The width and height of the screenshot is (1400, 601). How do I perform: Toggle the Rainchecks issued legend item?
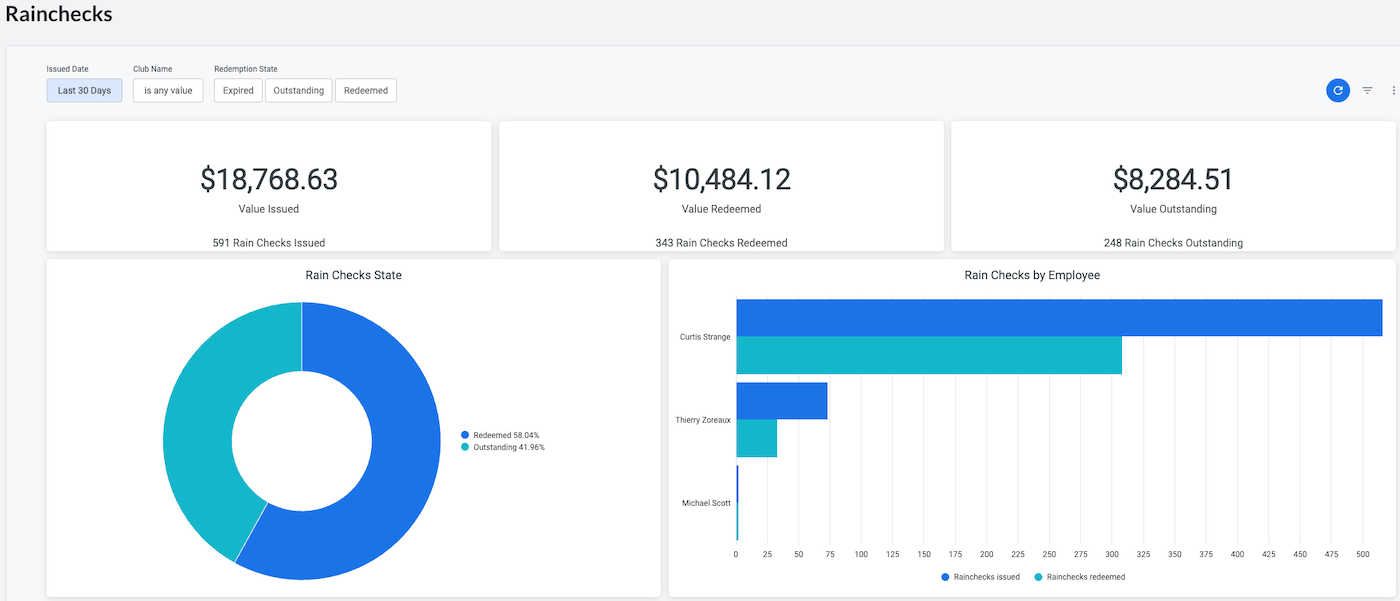(980, 577)
